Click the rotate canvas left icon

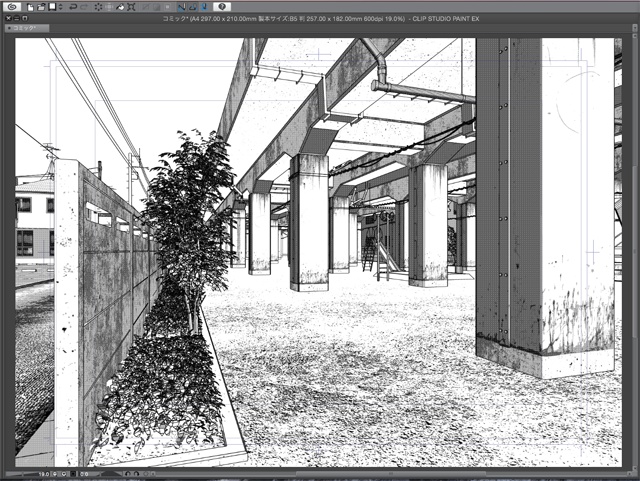tap(128, 474)
